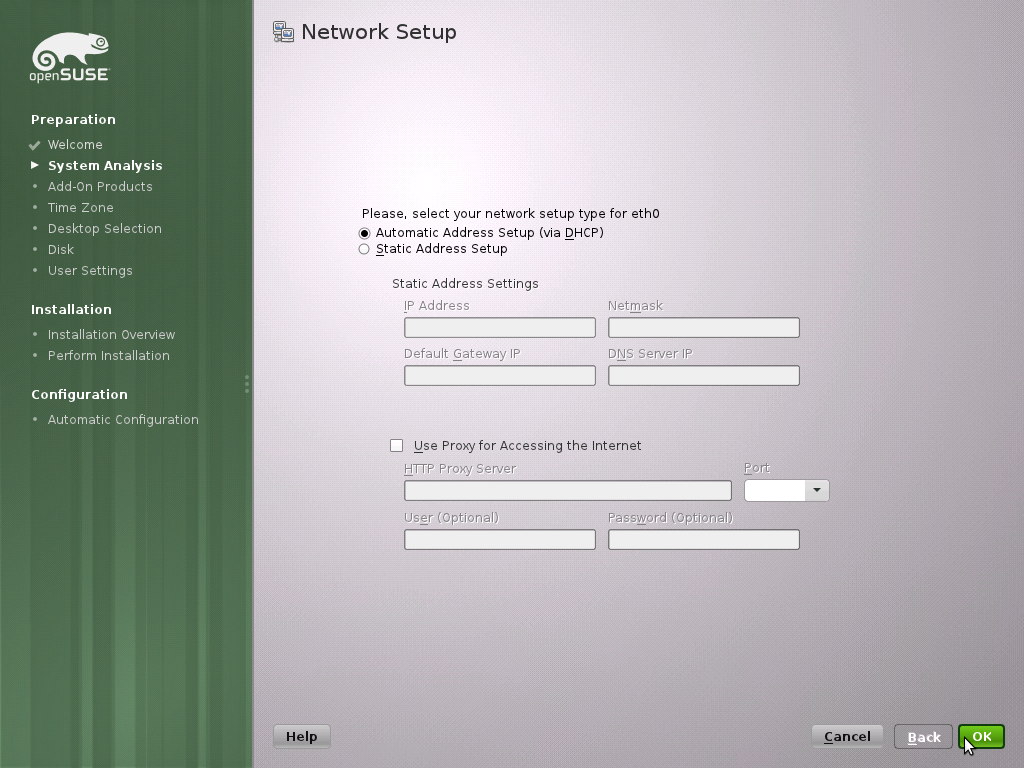
Task: Click the DNS Server IP field
Action: click(703, 376)
